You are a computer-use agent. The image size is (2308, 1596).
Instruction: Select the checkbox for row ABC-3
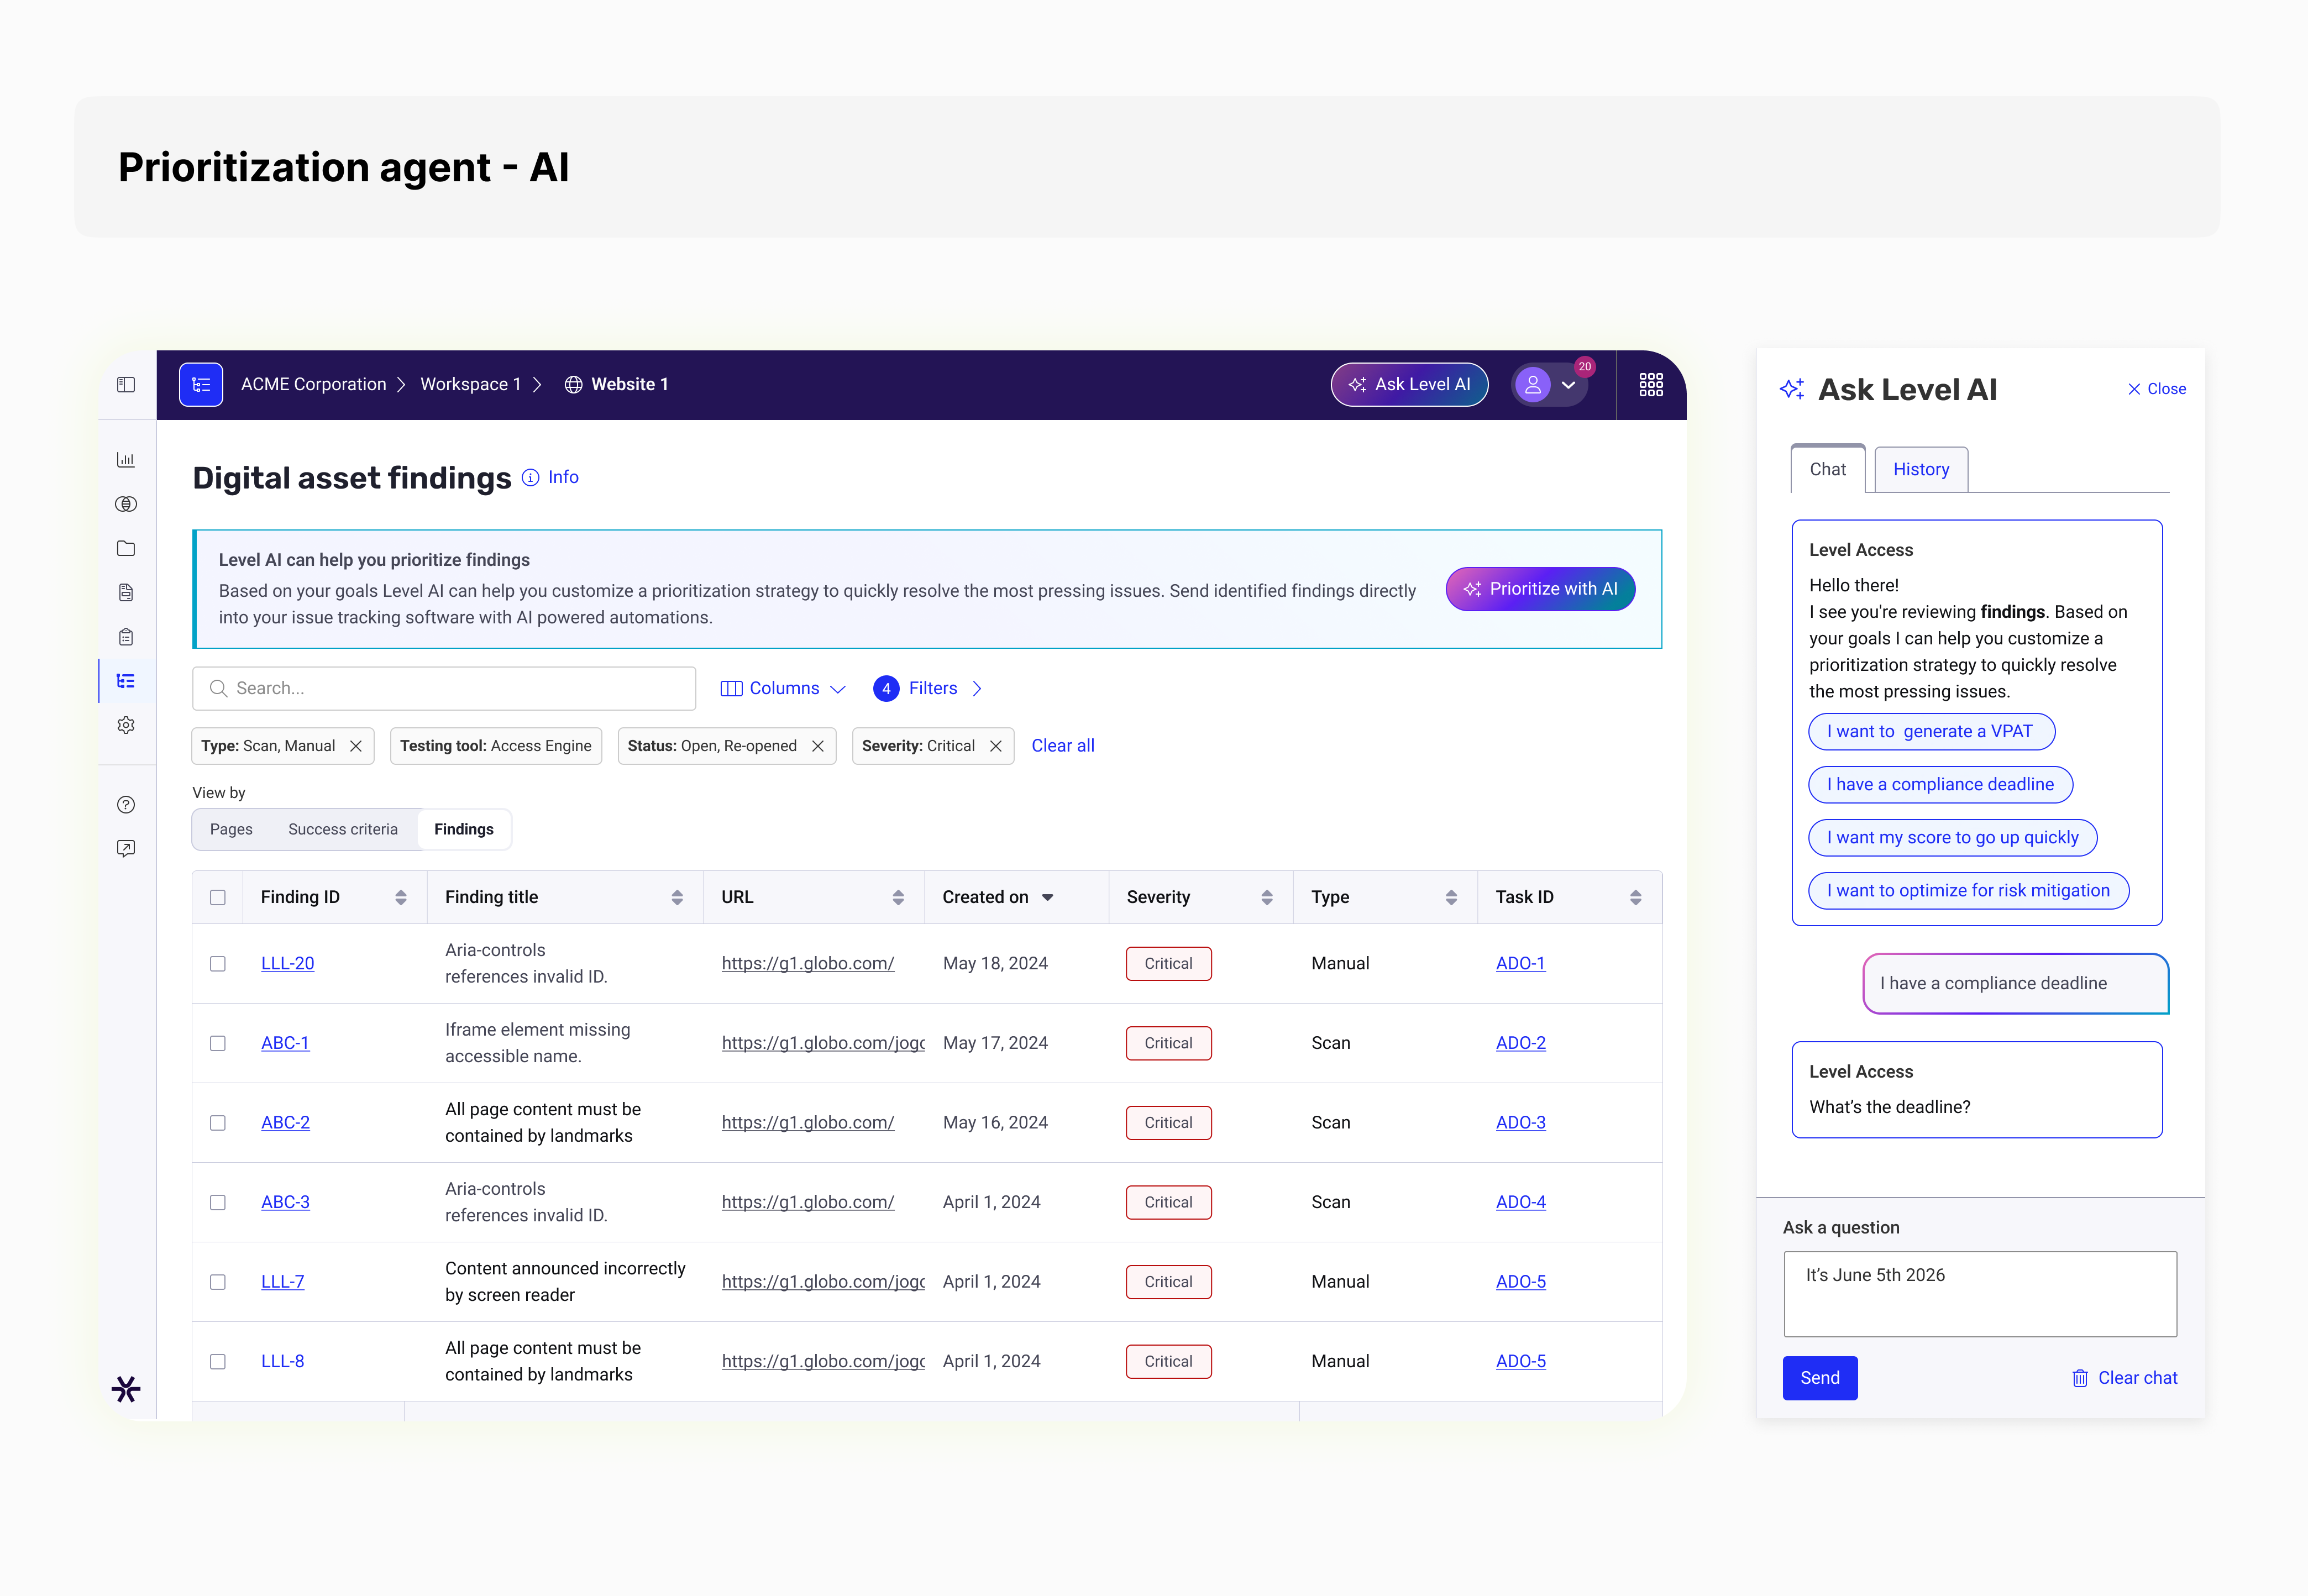coord(218,1202)
